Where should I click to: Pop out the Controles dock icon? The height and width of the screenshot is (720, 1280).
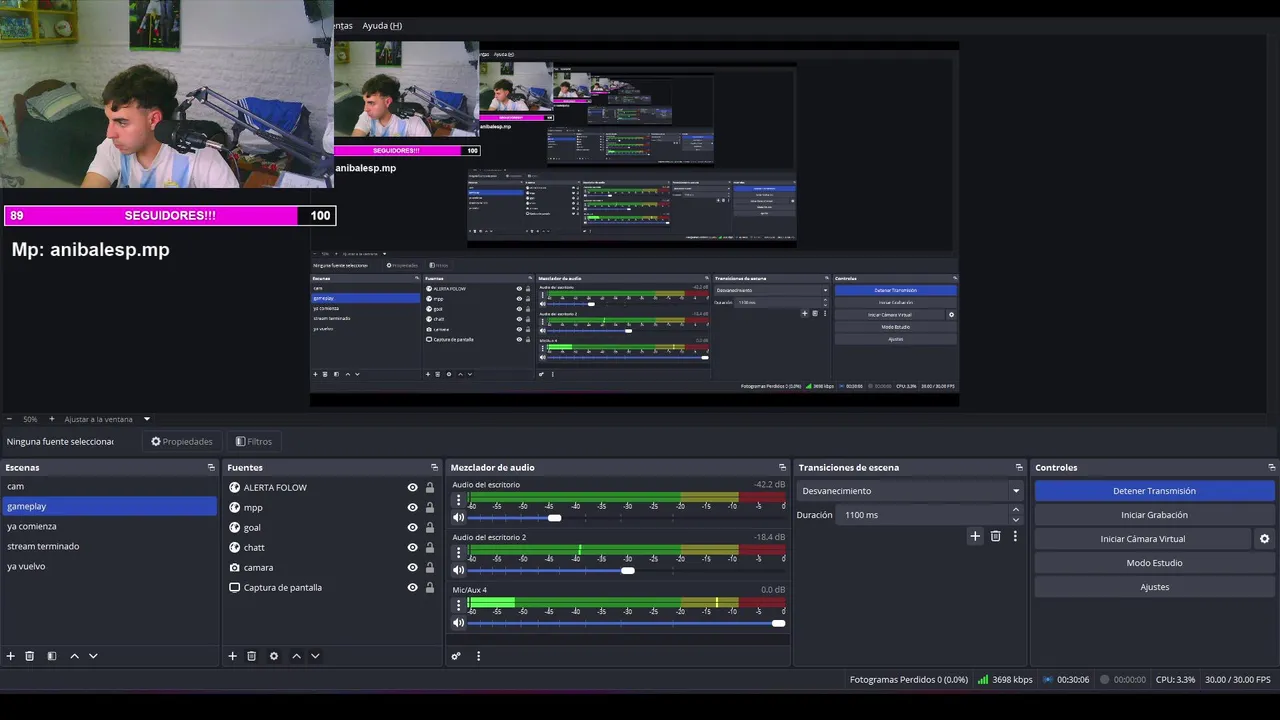pyautogui.click(x=1271, y=467)
